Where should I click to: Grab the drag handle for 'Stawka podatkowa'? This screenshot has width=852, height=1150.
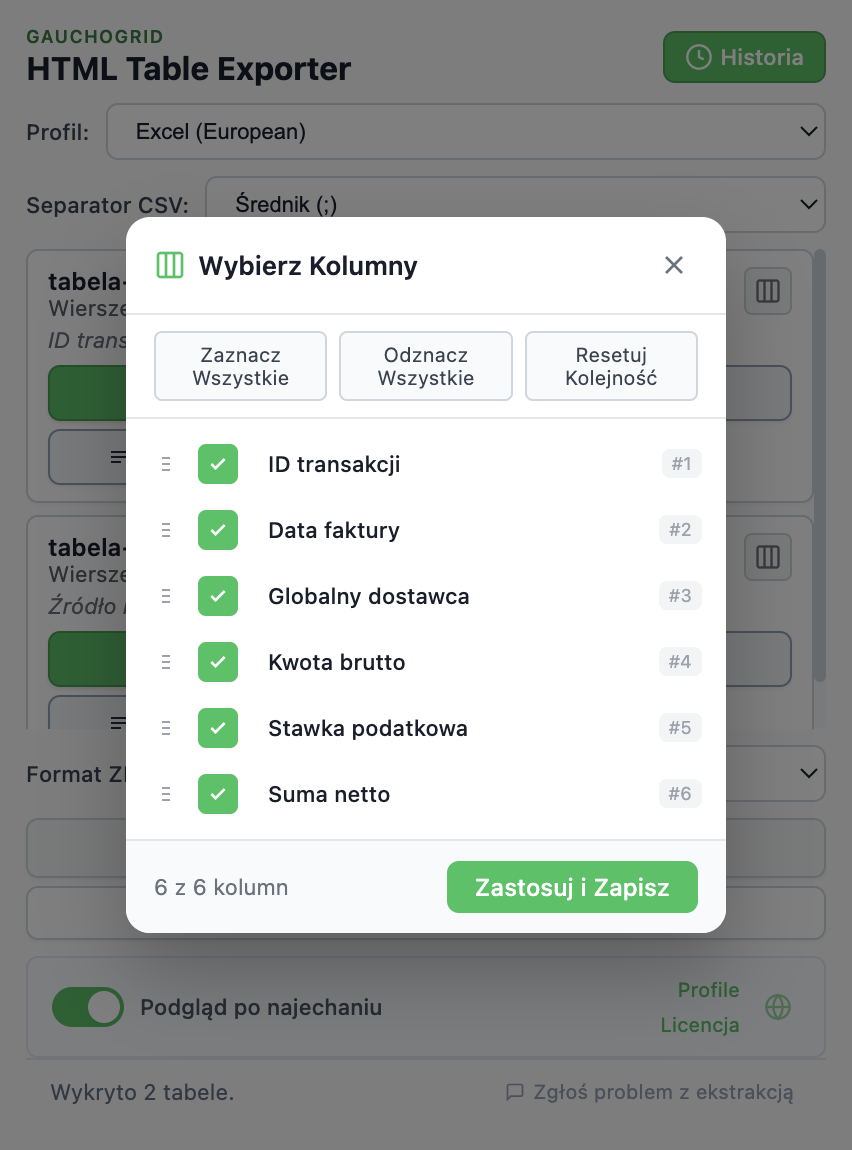coord(166,728)
